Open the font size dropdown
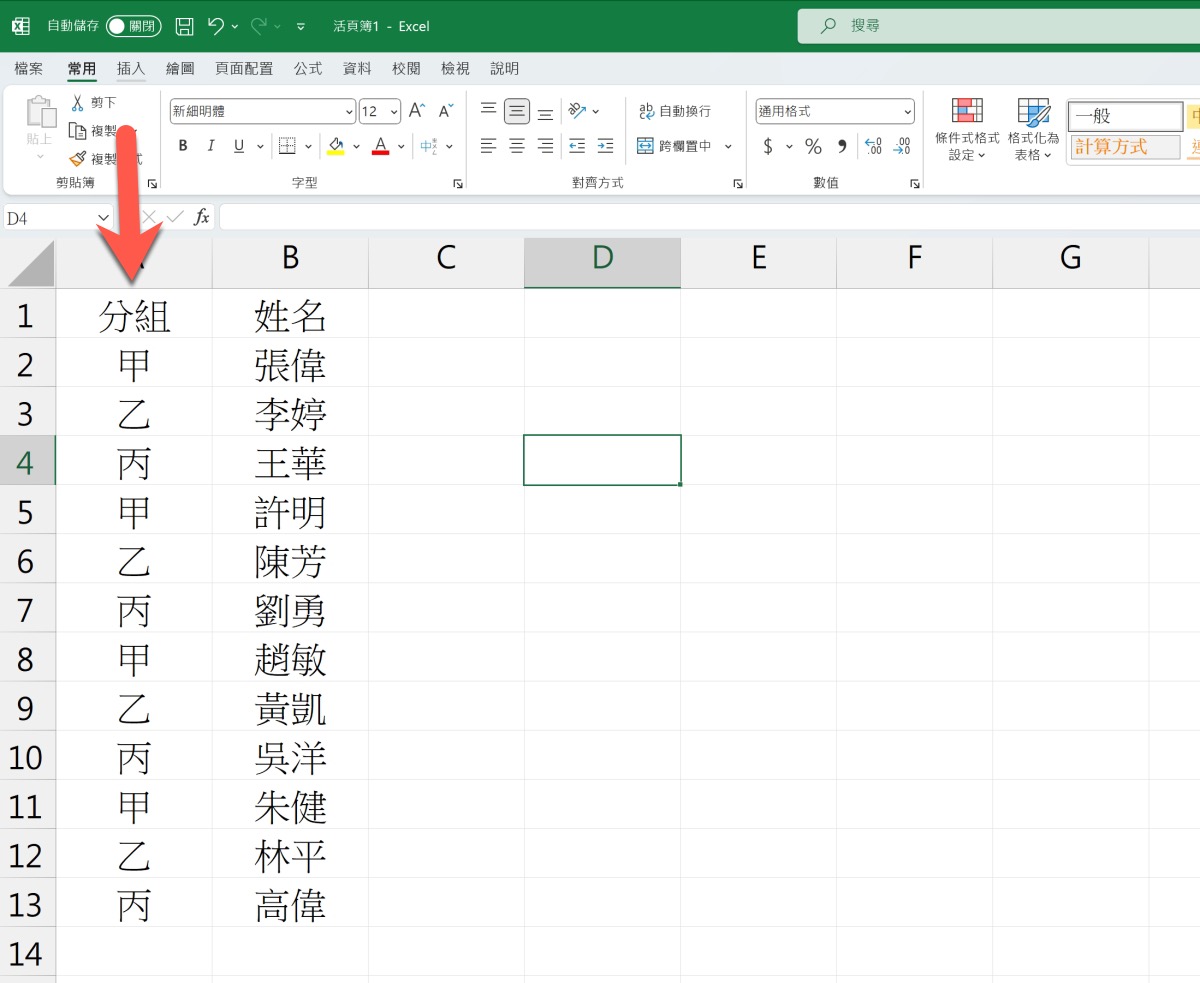The width and height of the screenshot is (1200, 983). [x=394, y=111]
